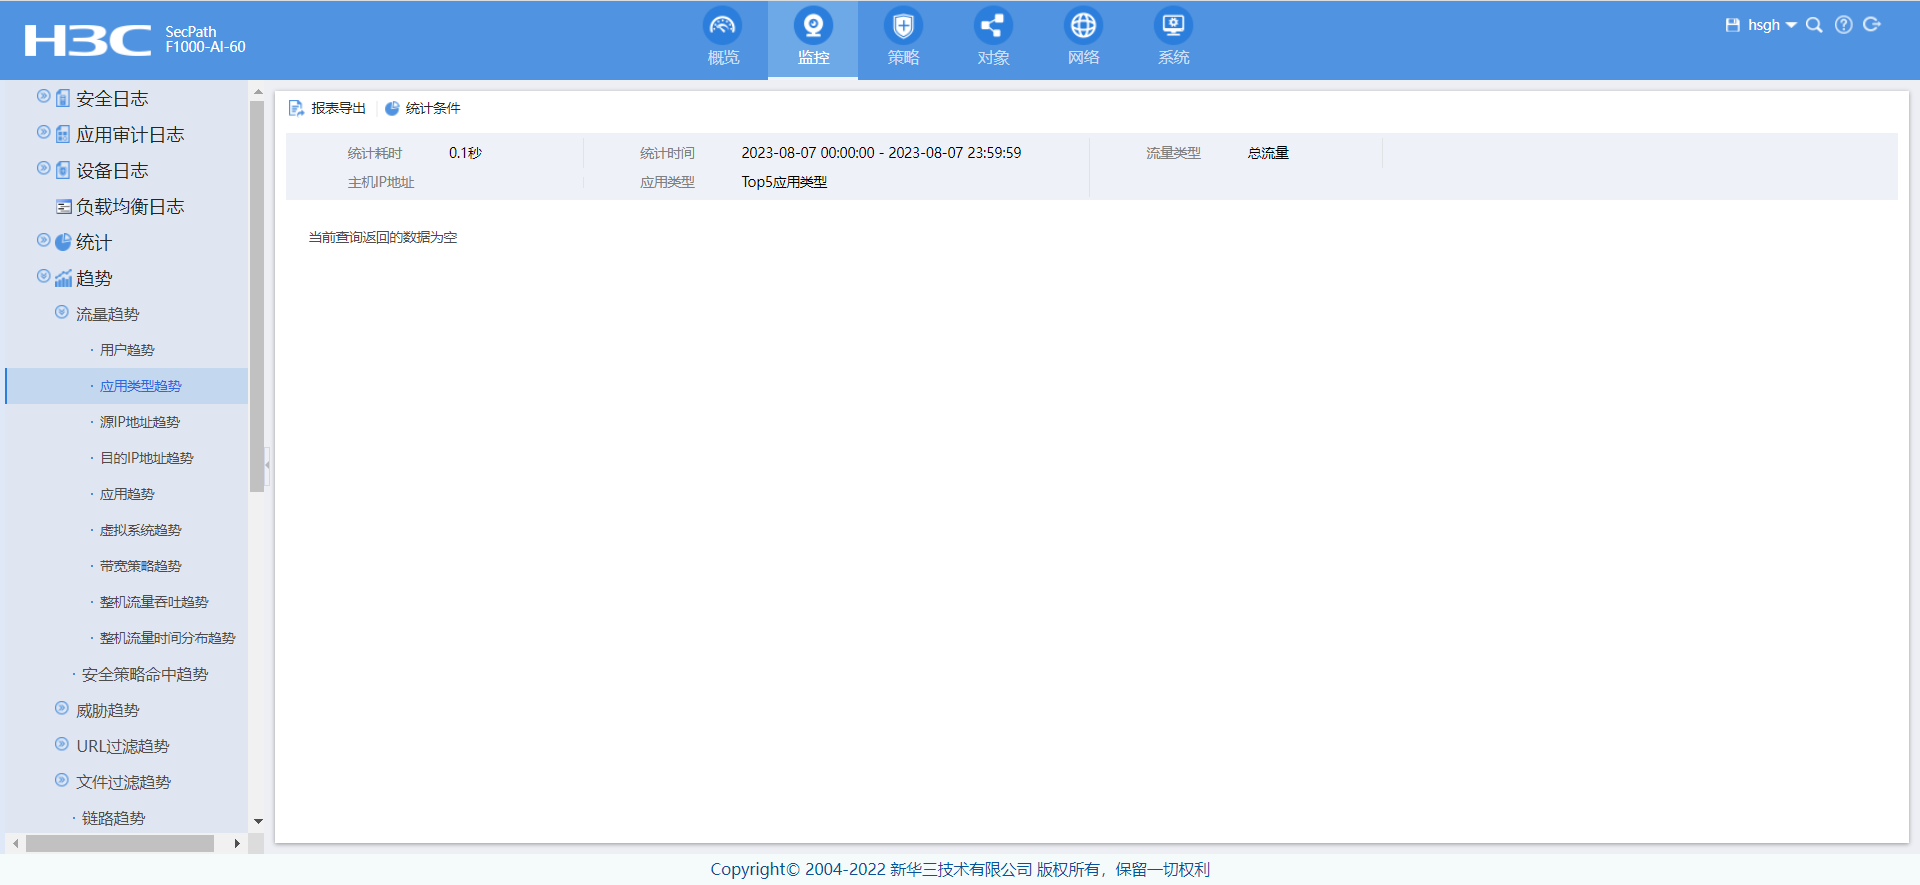
Task: Select 虚拟系统趋势 in the tree
Action: tap(141, 530)
